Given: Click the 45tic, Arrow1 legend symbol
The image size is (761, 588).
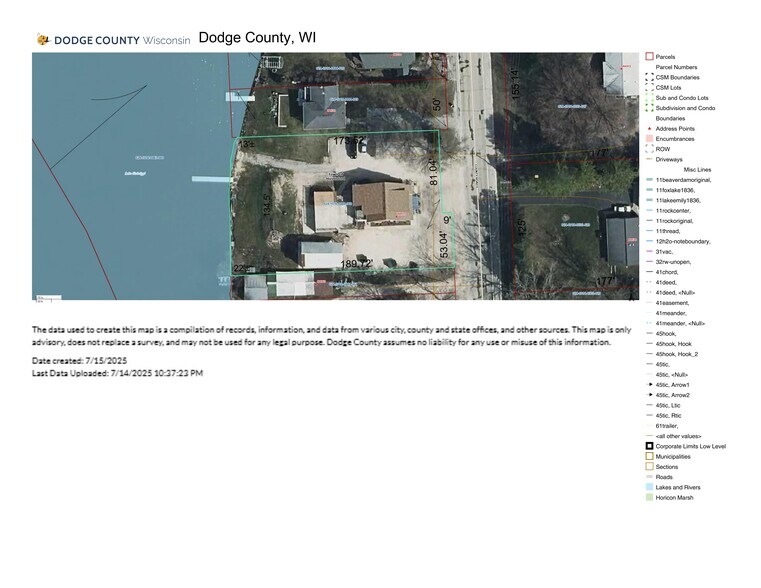Looking at the screenshot, I should (649, 385).
